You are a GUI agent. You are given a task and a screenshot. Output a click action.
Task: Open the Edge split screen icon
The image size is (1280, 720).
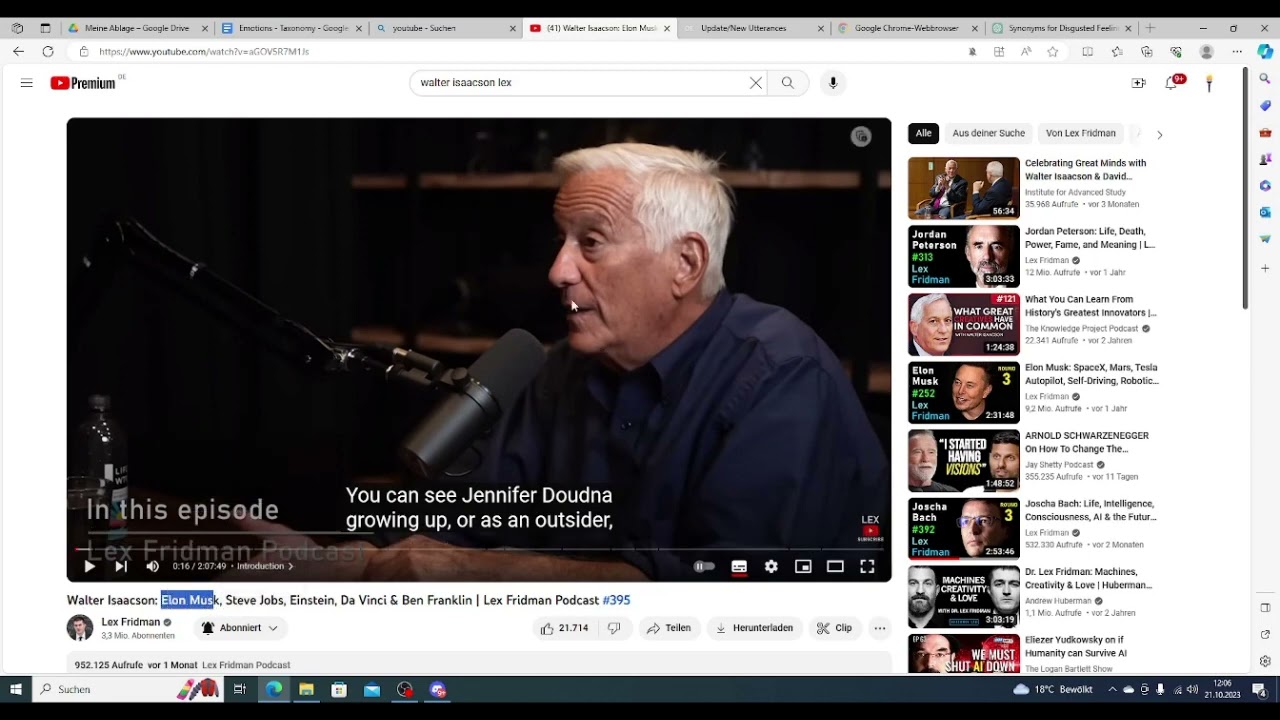[1090, 51]
